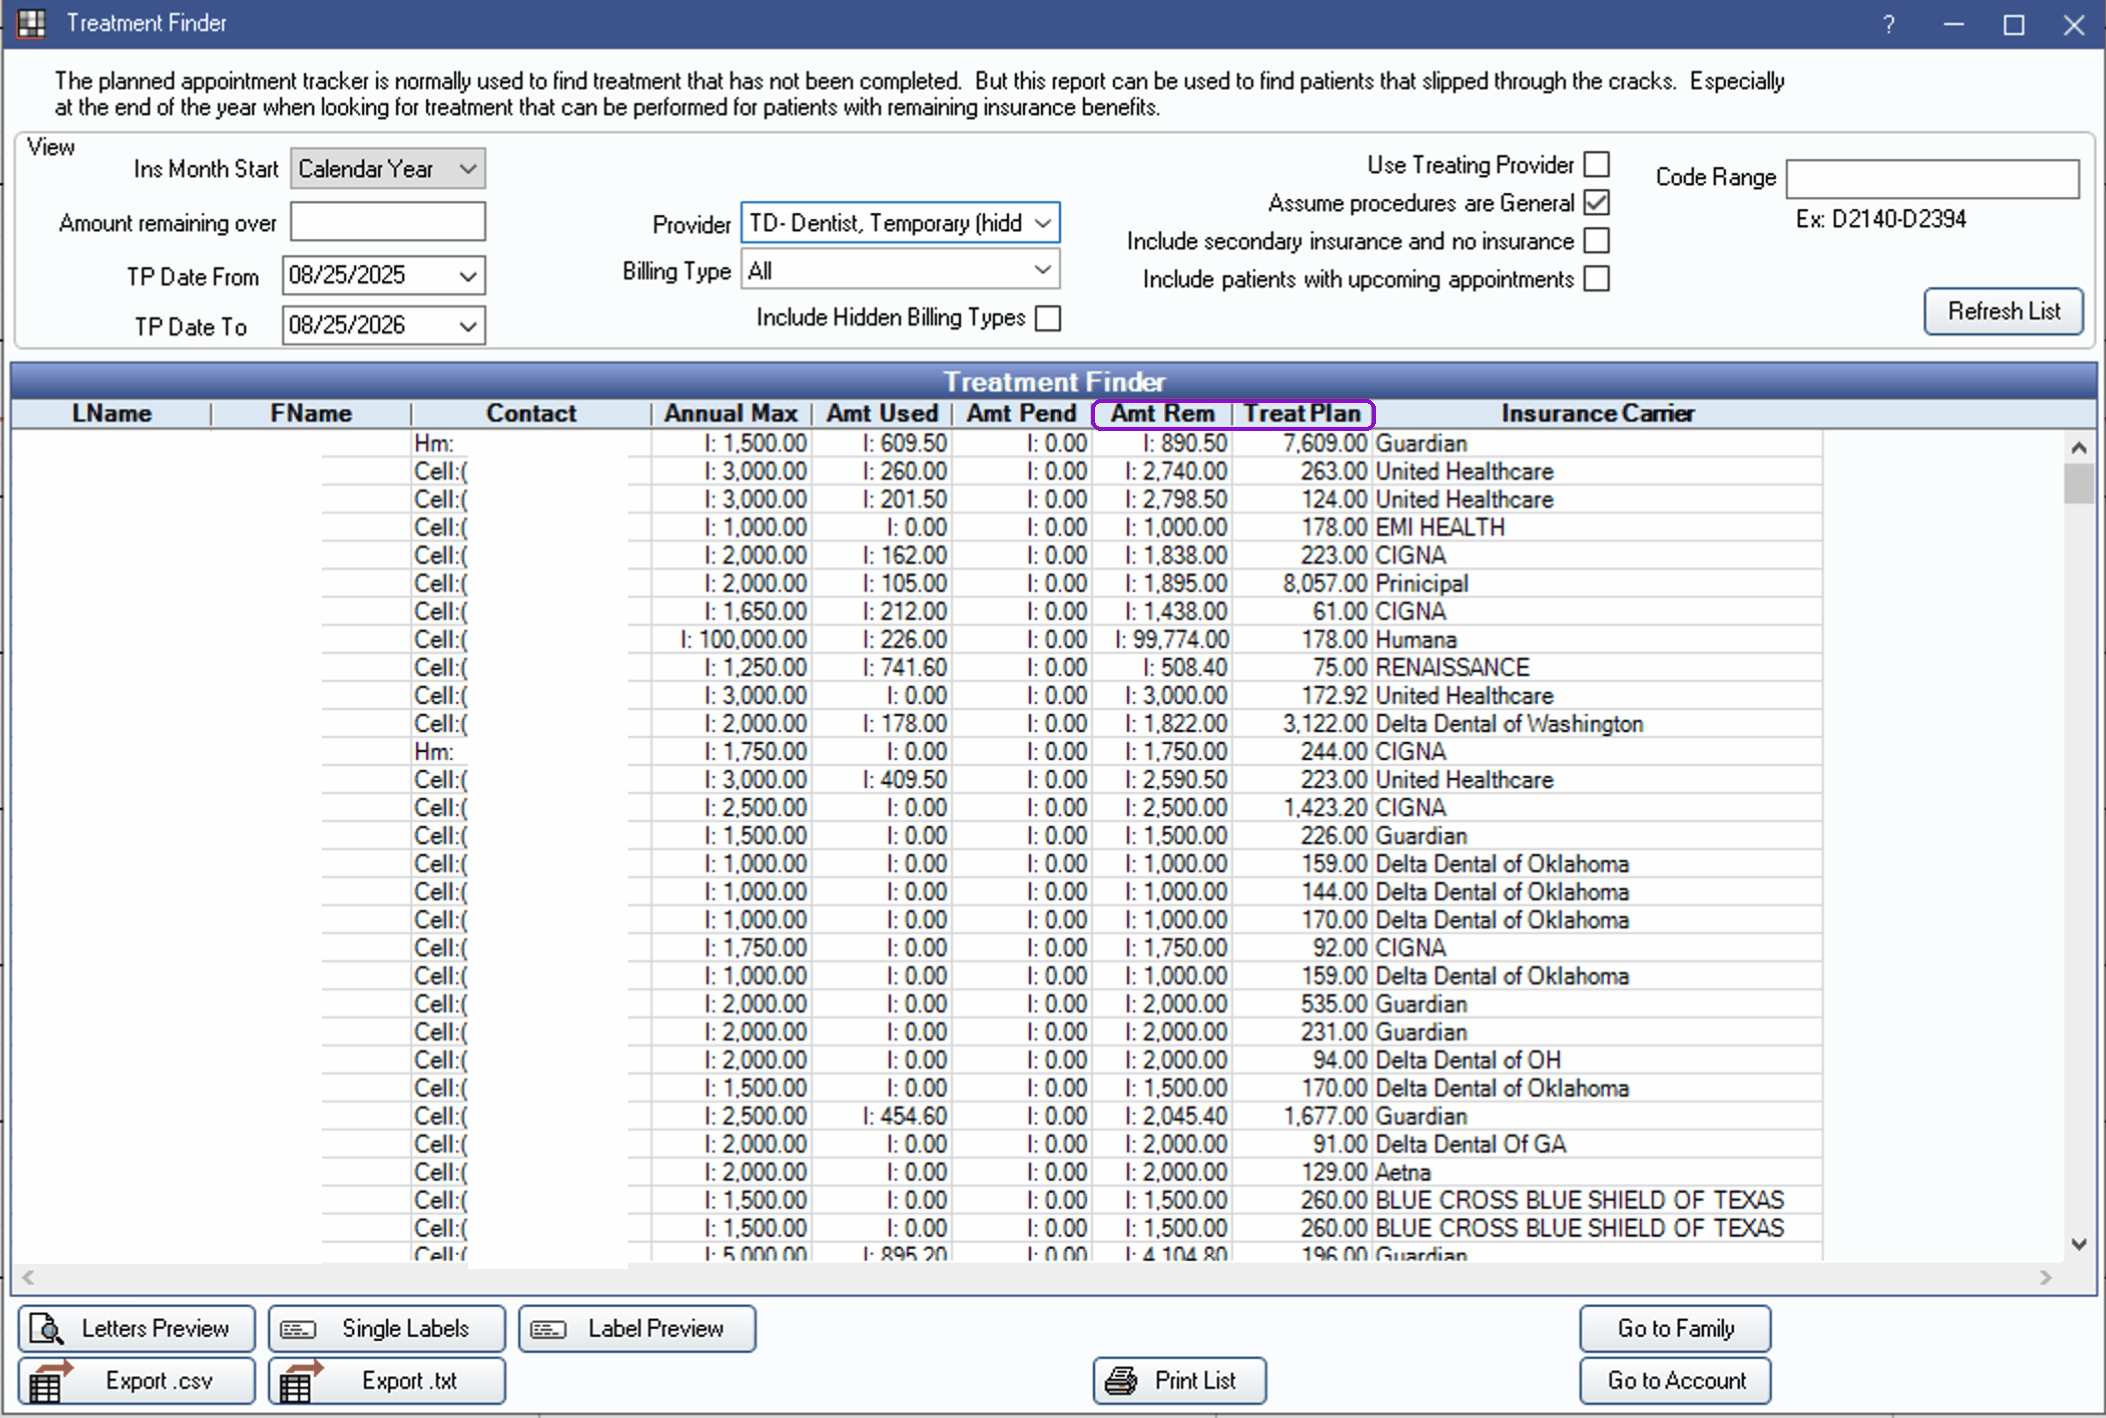This screenshot has width=2106, height=1418.
Task: Select the Humana row
Action: coord(917,639)
